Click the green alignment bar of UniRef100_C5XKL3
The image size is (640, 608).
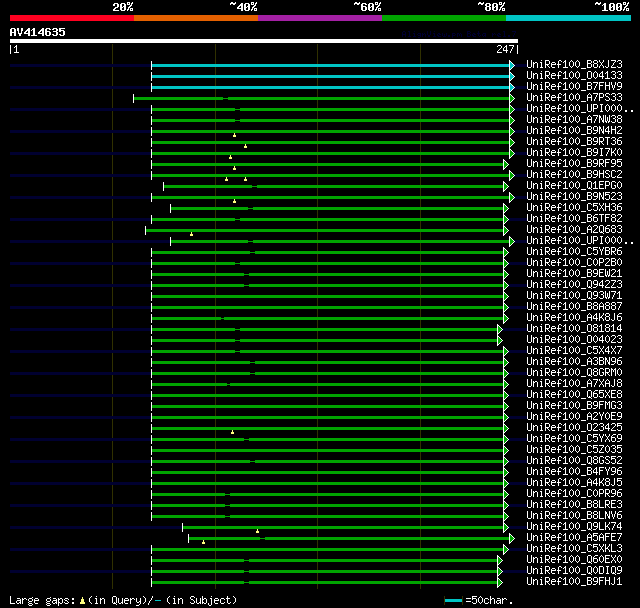pos(327,550)
